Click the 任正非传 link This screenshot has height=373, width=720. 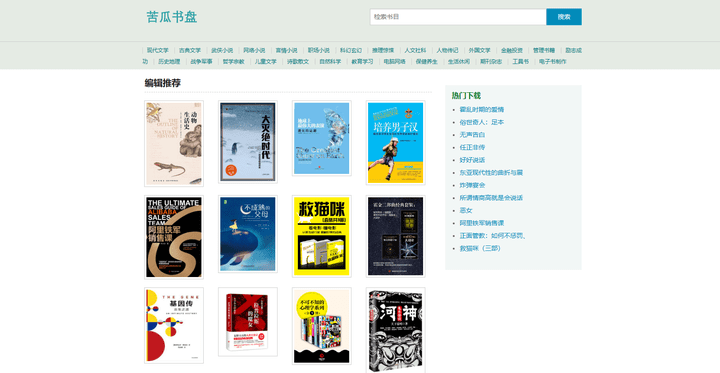coord(472,147)
